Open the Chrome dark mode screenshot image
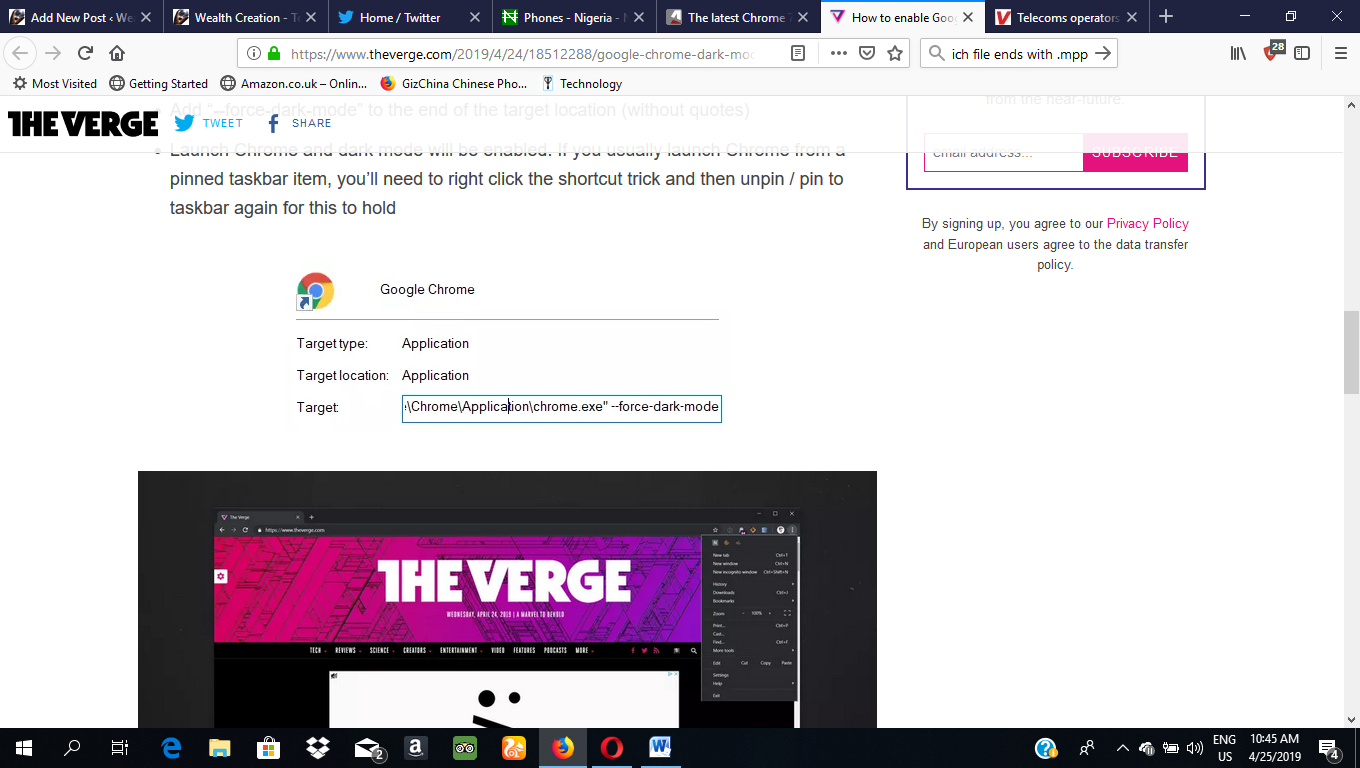The width and height of the screenshot is (1360, 768). tap(507, 599)
